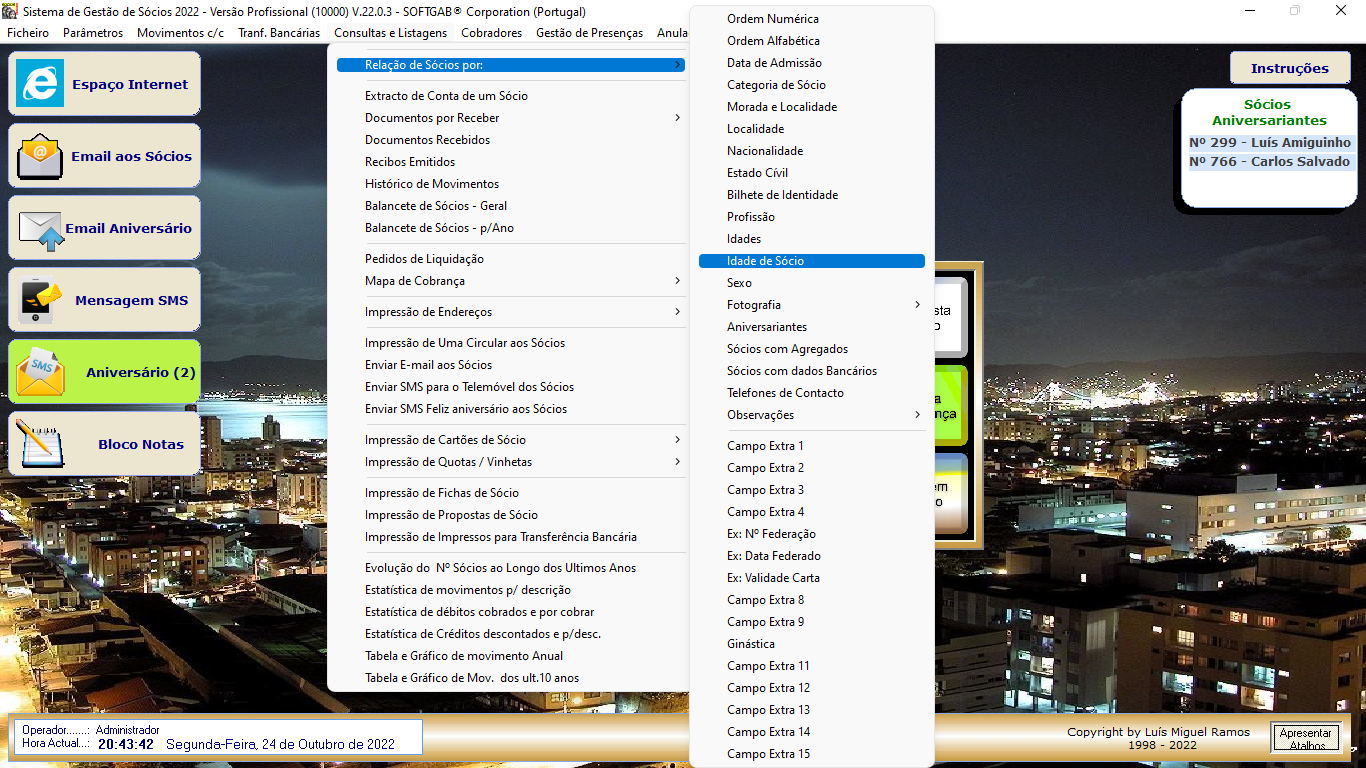This screenshot has height=768, width=1366.
Task: Click the Espaço Internet browser icon
Action: click(x=40, y=84)
